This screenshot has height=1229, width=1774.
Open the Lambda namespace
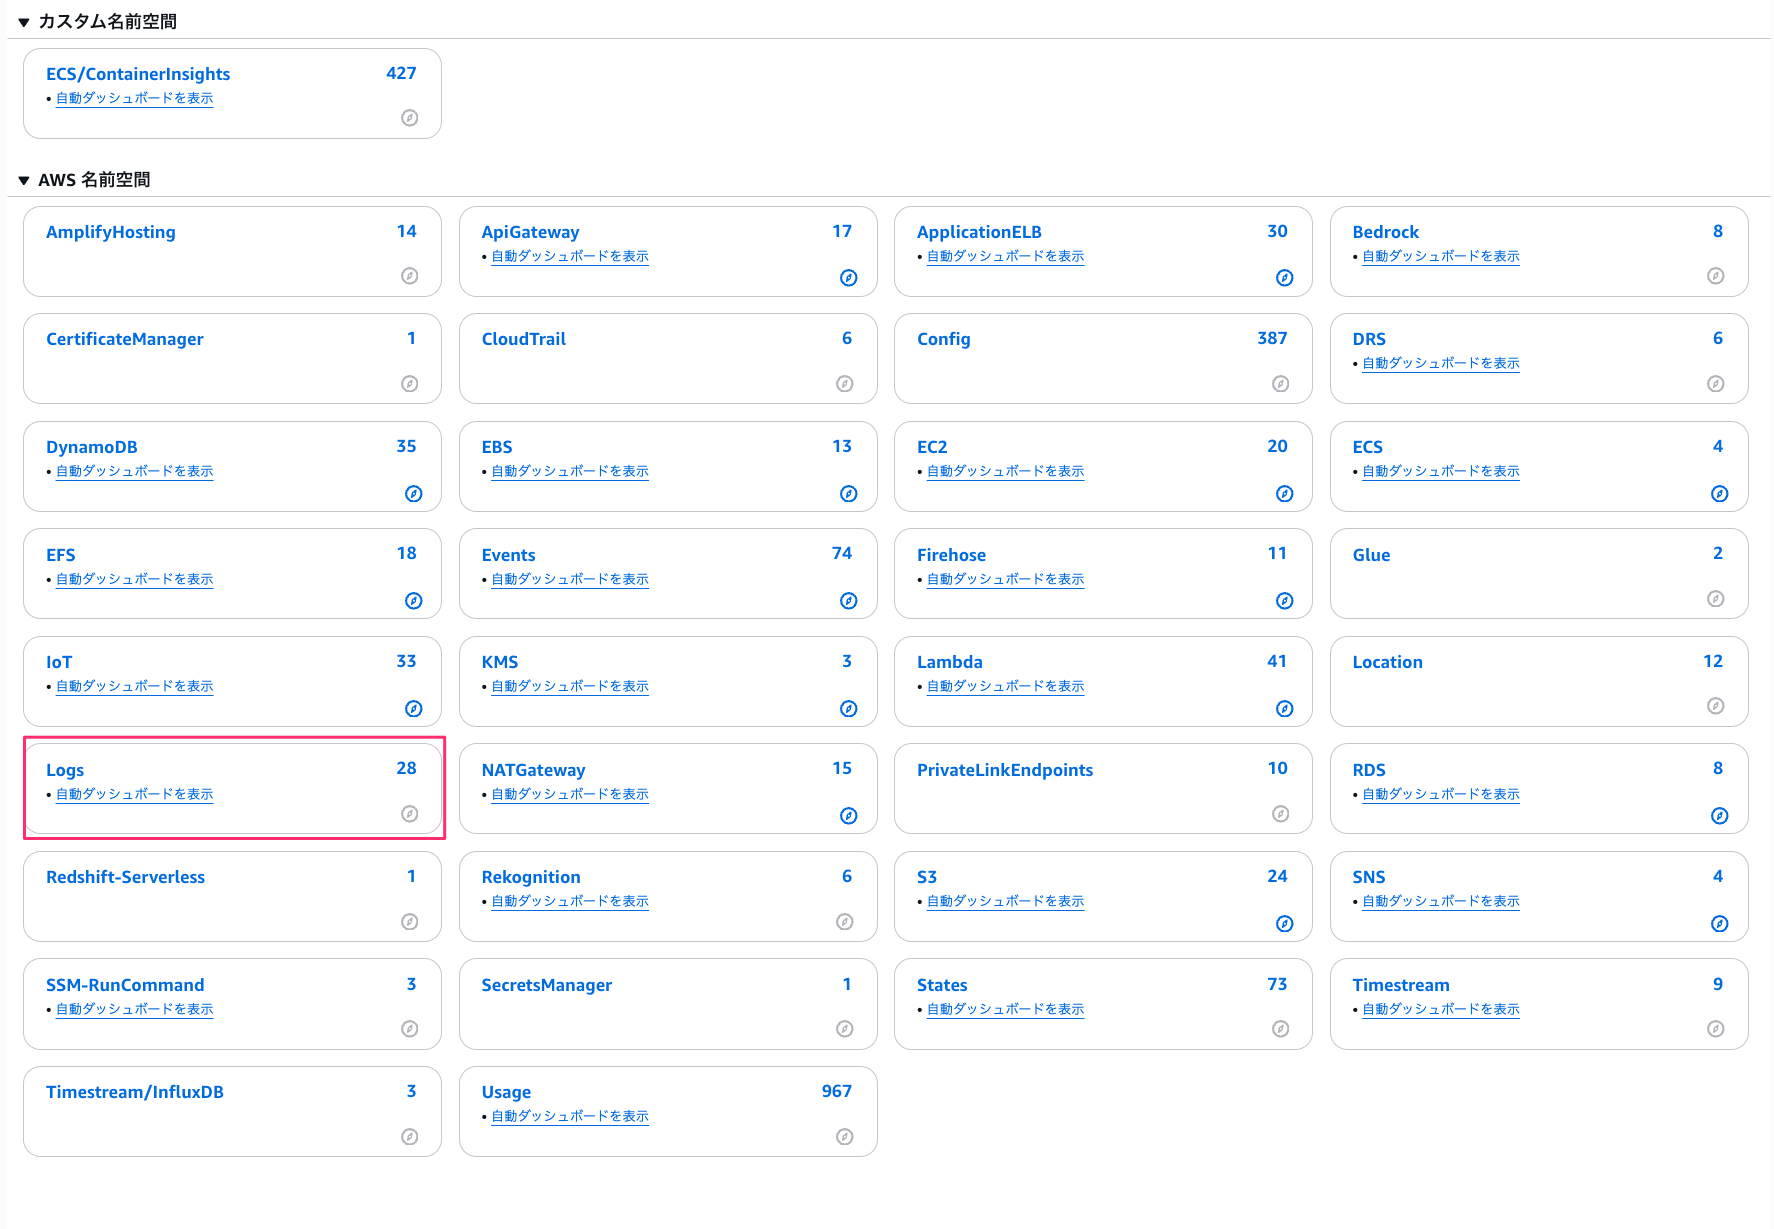click(950, 662)
